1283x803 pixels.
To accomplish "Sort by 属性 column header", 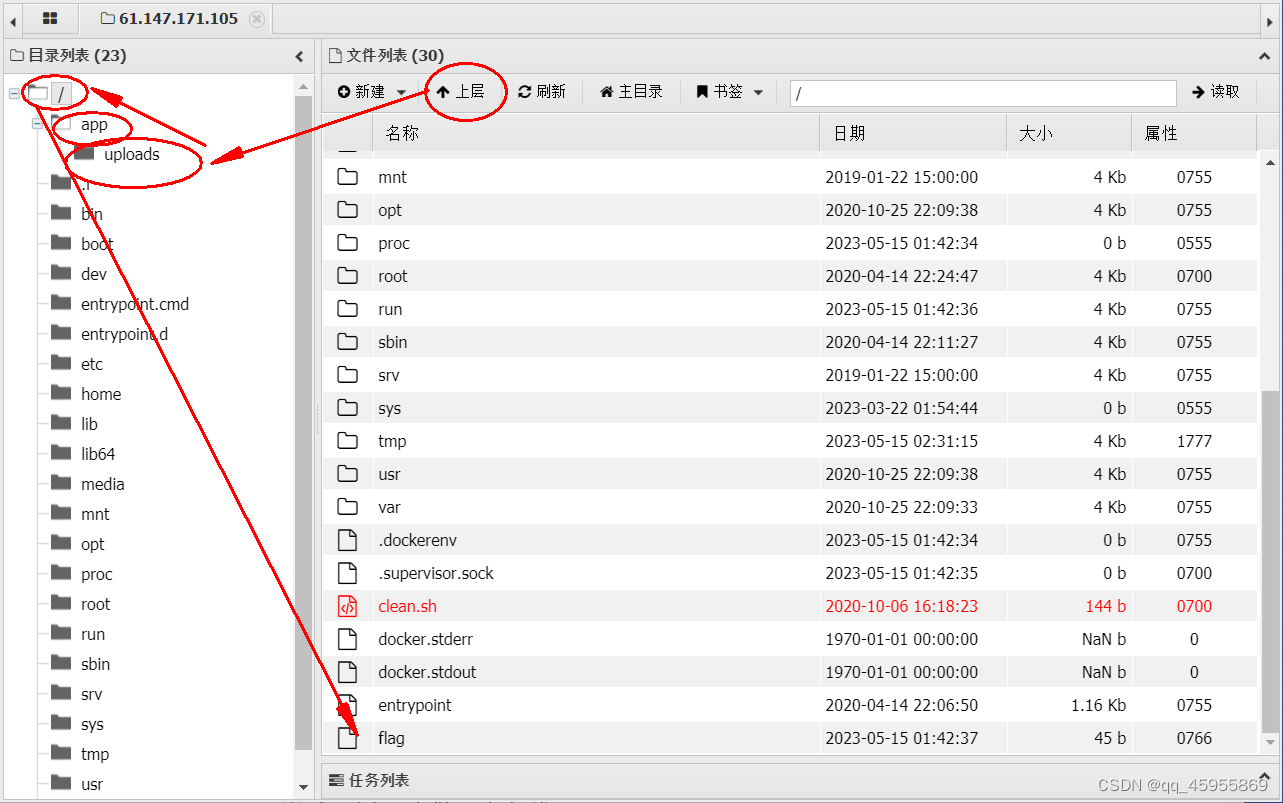I will pos(1194,133).
